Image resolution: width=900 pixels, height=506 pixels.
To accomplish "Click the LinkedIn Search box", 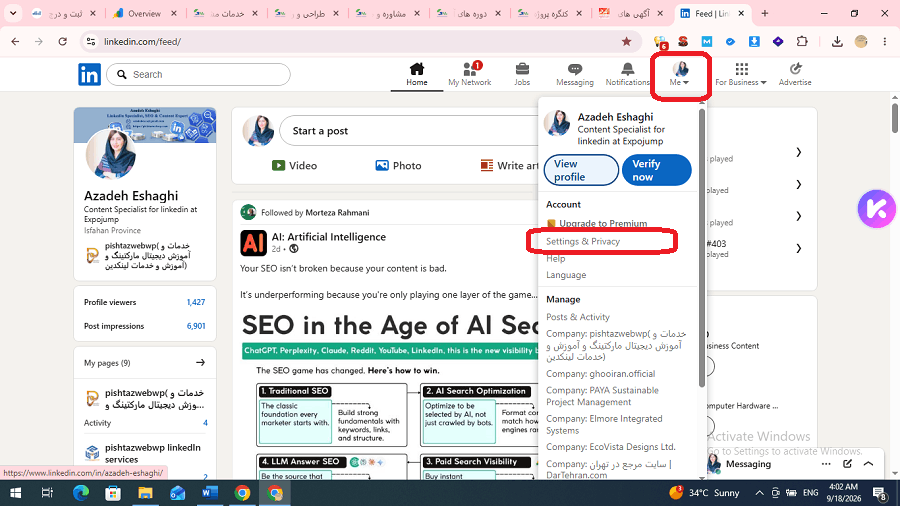I will pos(199,75).
